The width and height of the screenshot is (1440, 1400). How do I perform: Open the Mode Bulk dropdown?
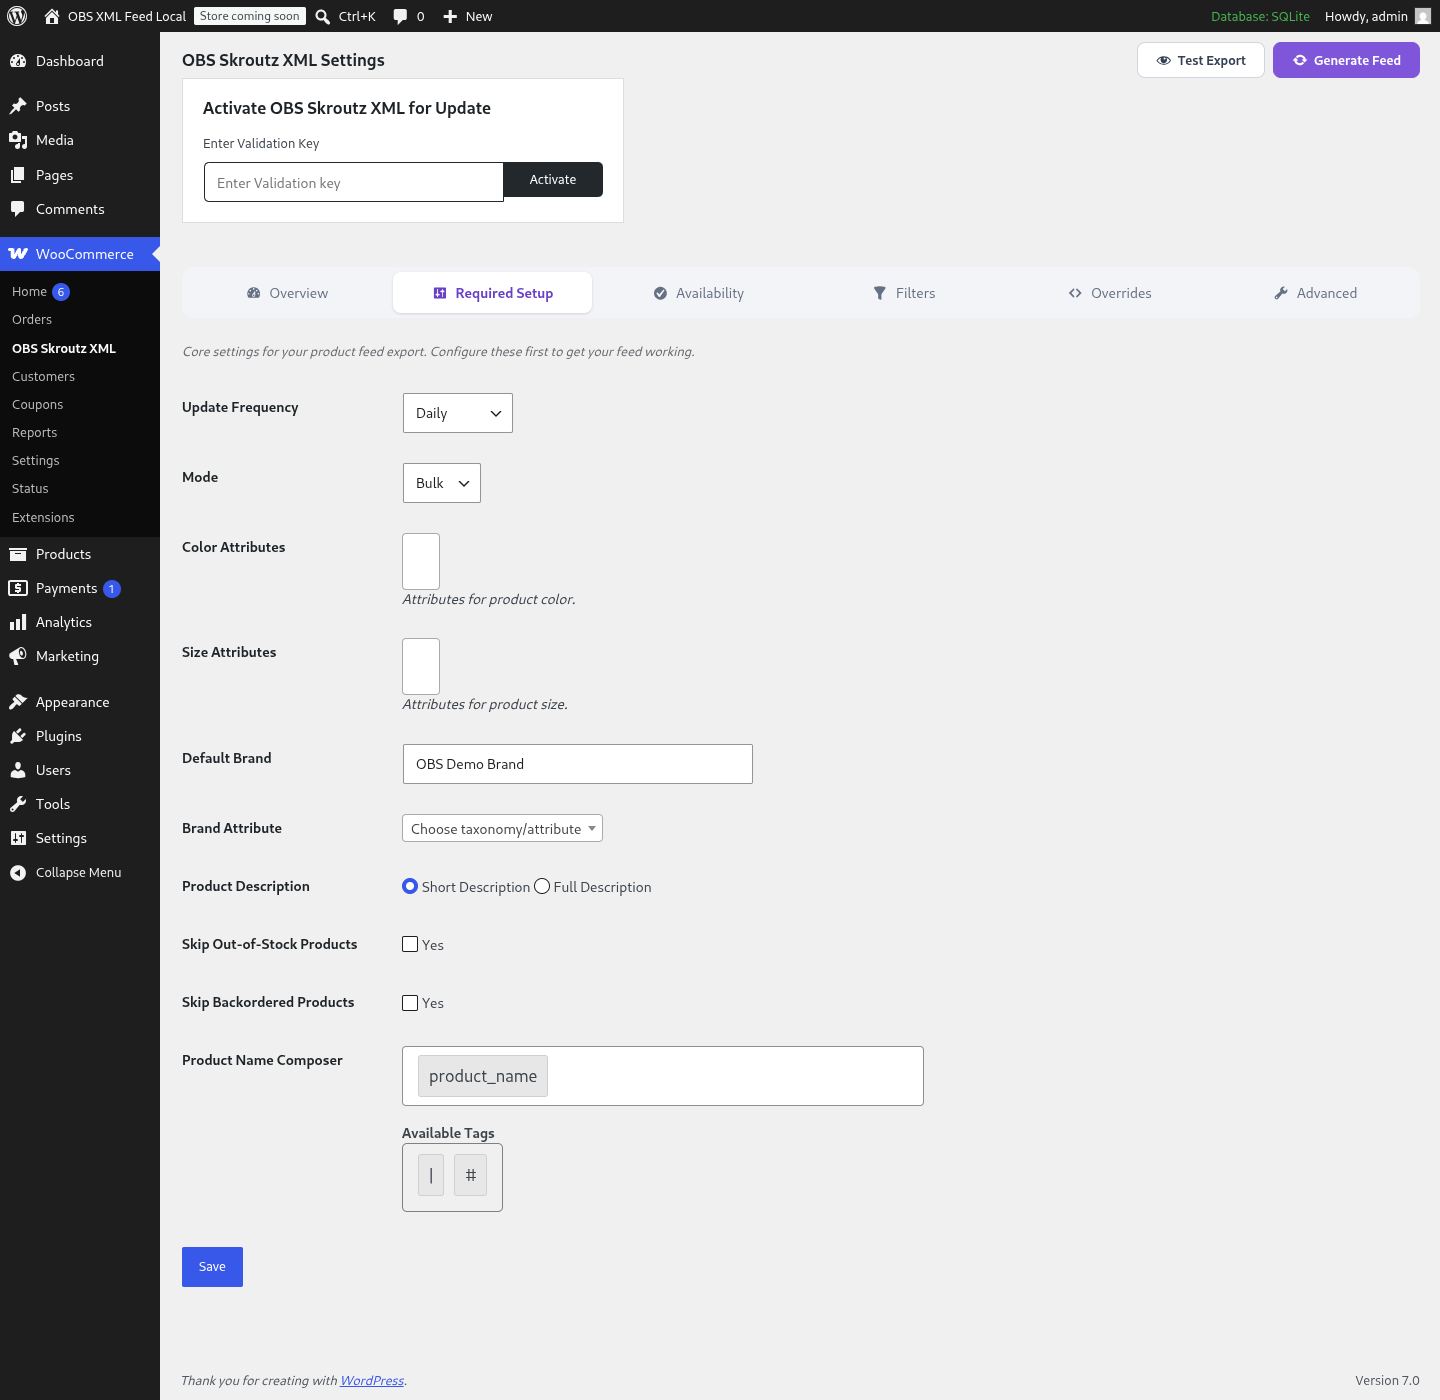(x=442, y=483)
